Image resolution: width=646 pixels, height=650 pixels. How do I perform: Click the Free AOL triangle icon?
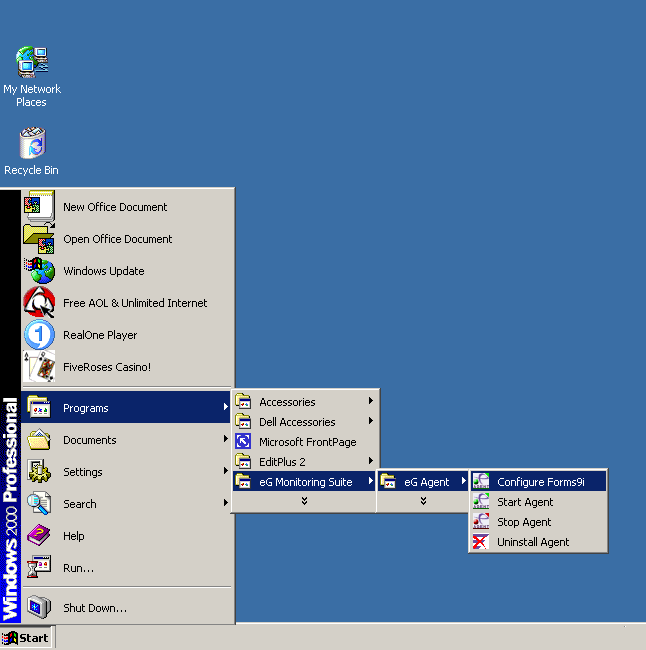click(39, 303)
